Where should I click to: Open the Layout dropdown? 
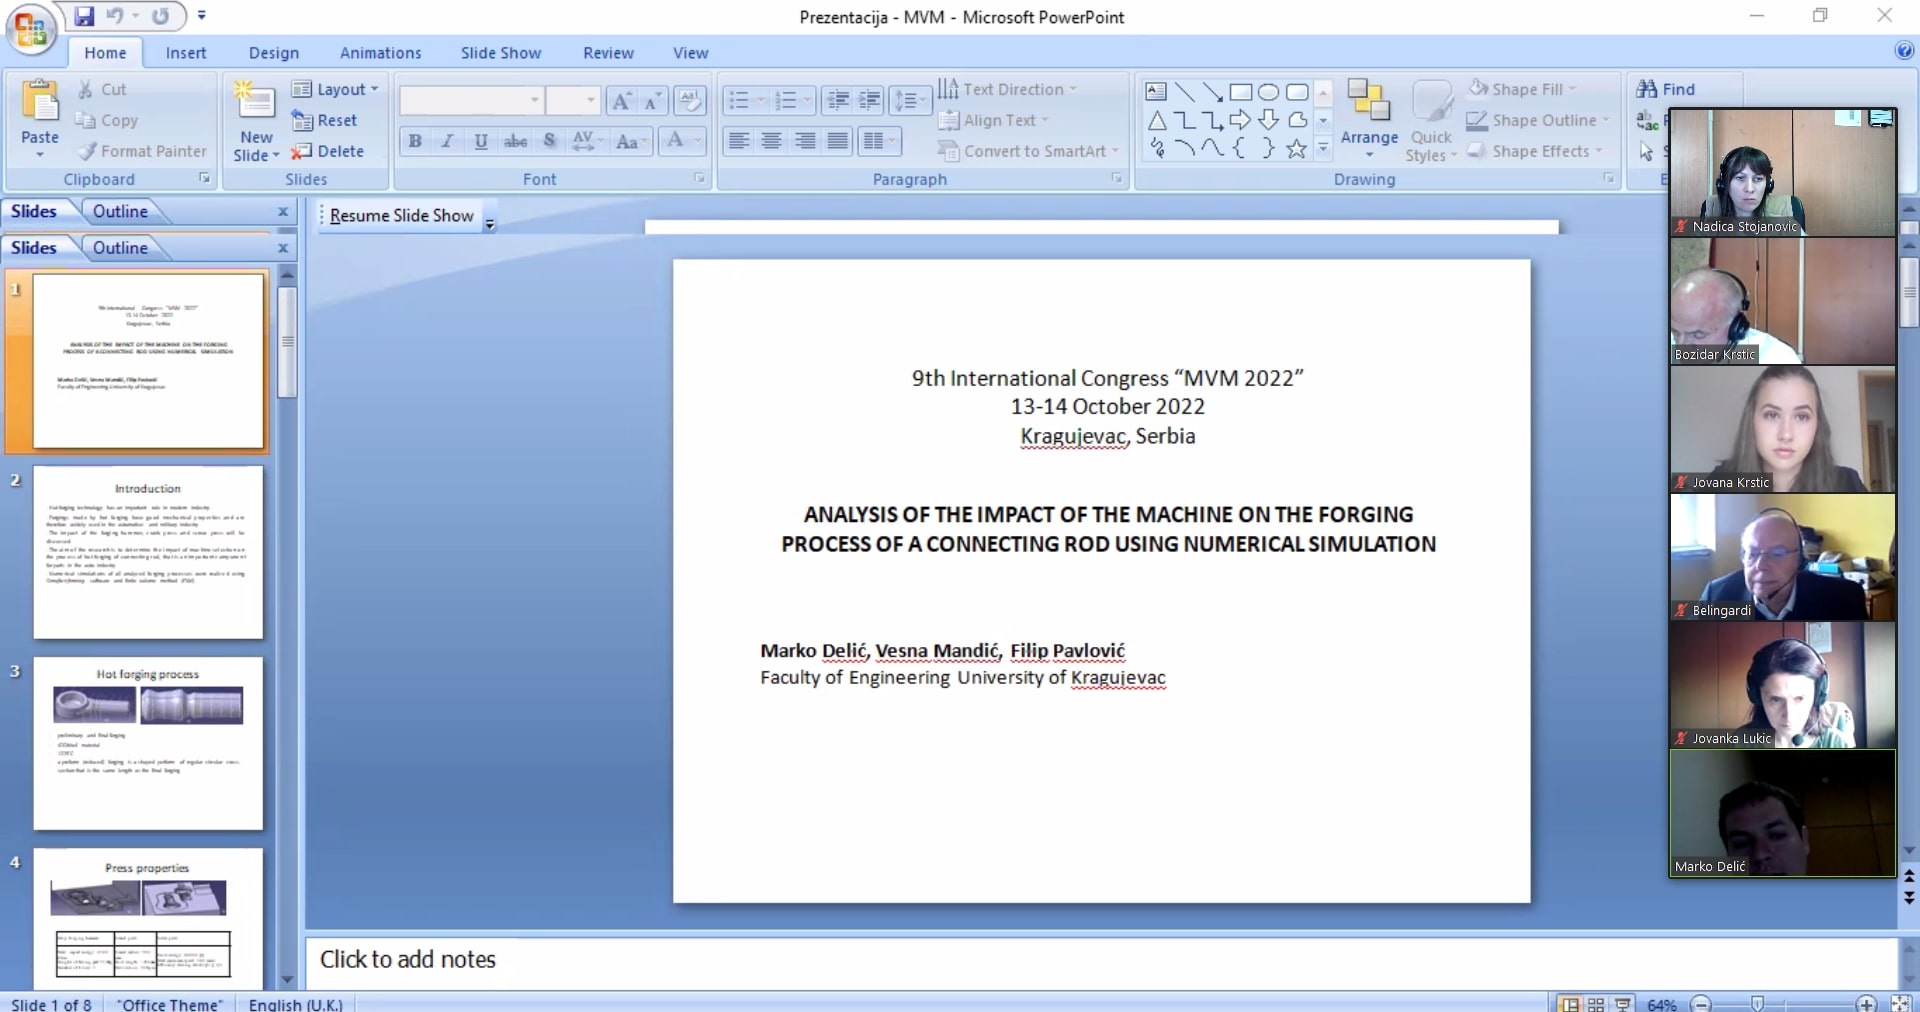[x=336, y=89]
